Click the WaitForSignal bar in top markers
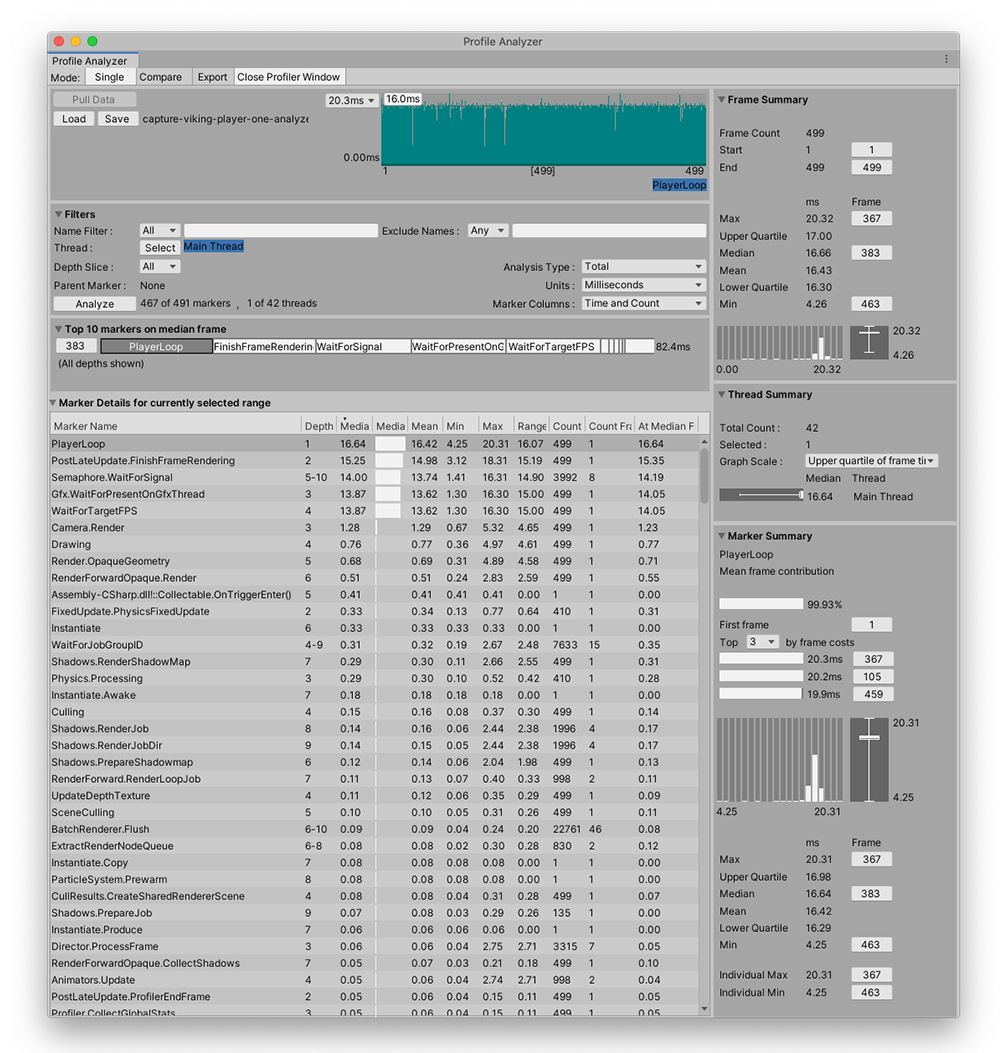1000x1053 pixels. 362,347
